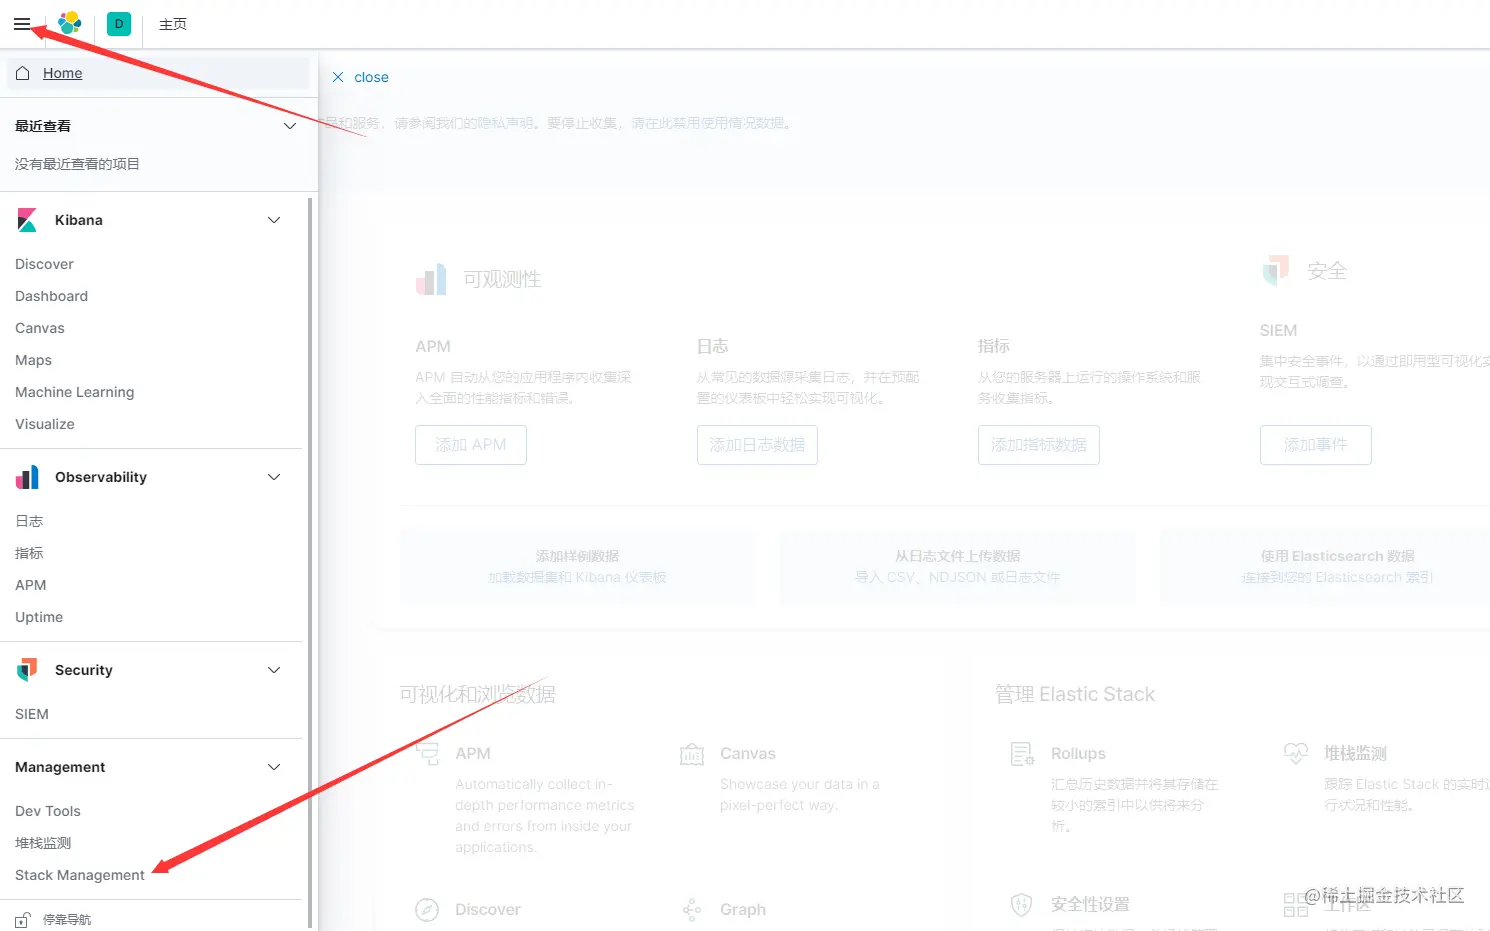Image resolution: width=1490 pixels, height=931 pixels.
Task: Open Visualize in sidebar
Action: click(45, 424)
